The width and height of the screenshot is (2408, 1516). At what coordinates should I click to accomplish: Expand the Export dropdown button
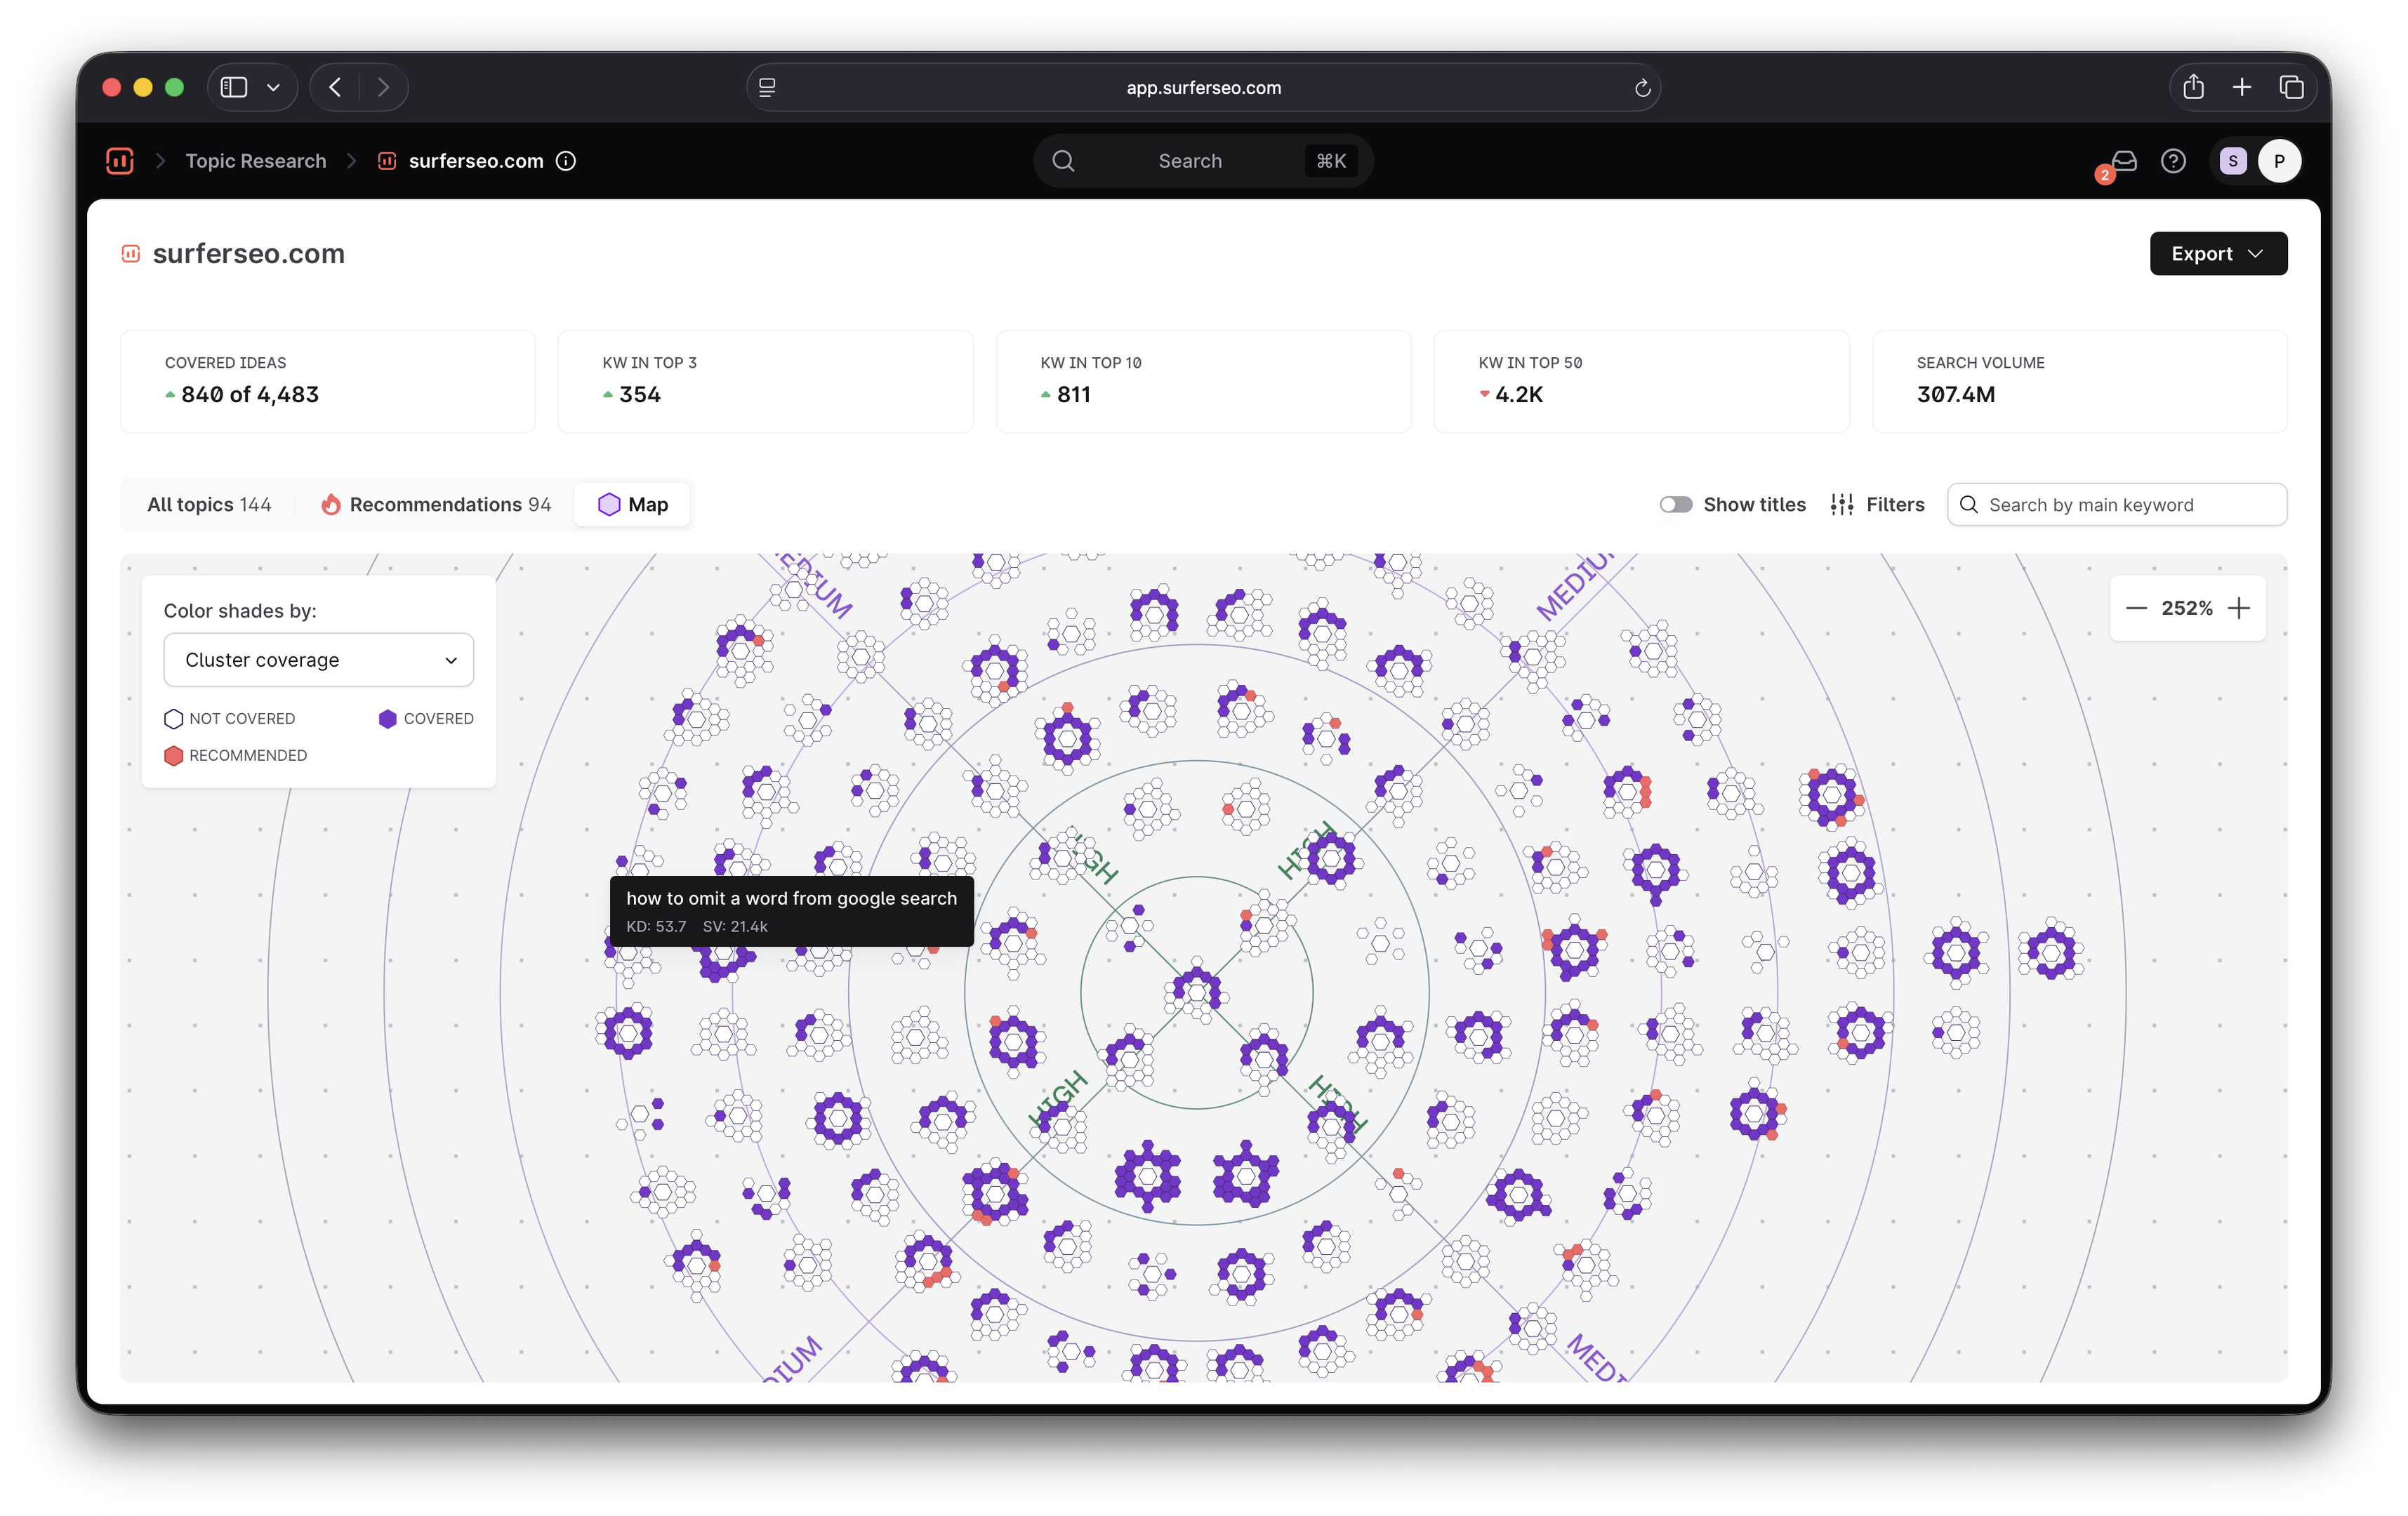[2218, 254]
